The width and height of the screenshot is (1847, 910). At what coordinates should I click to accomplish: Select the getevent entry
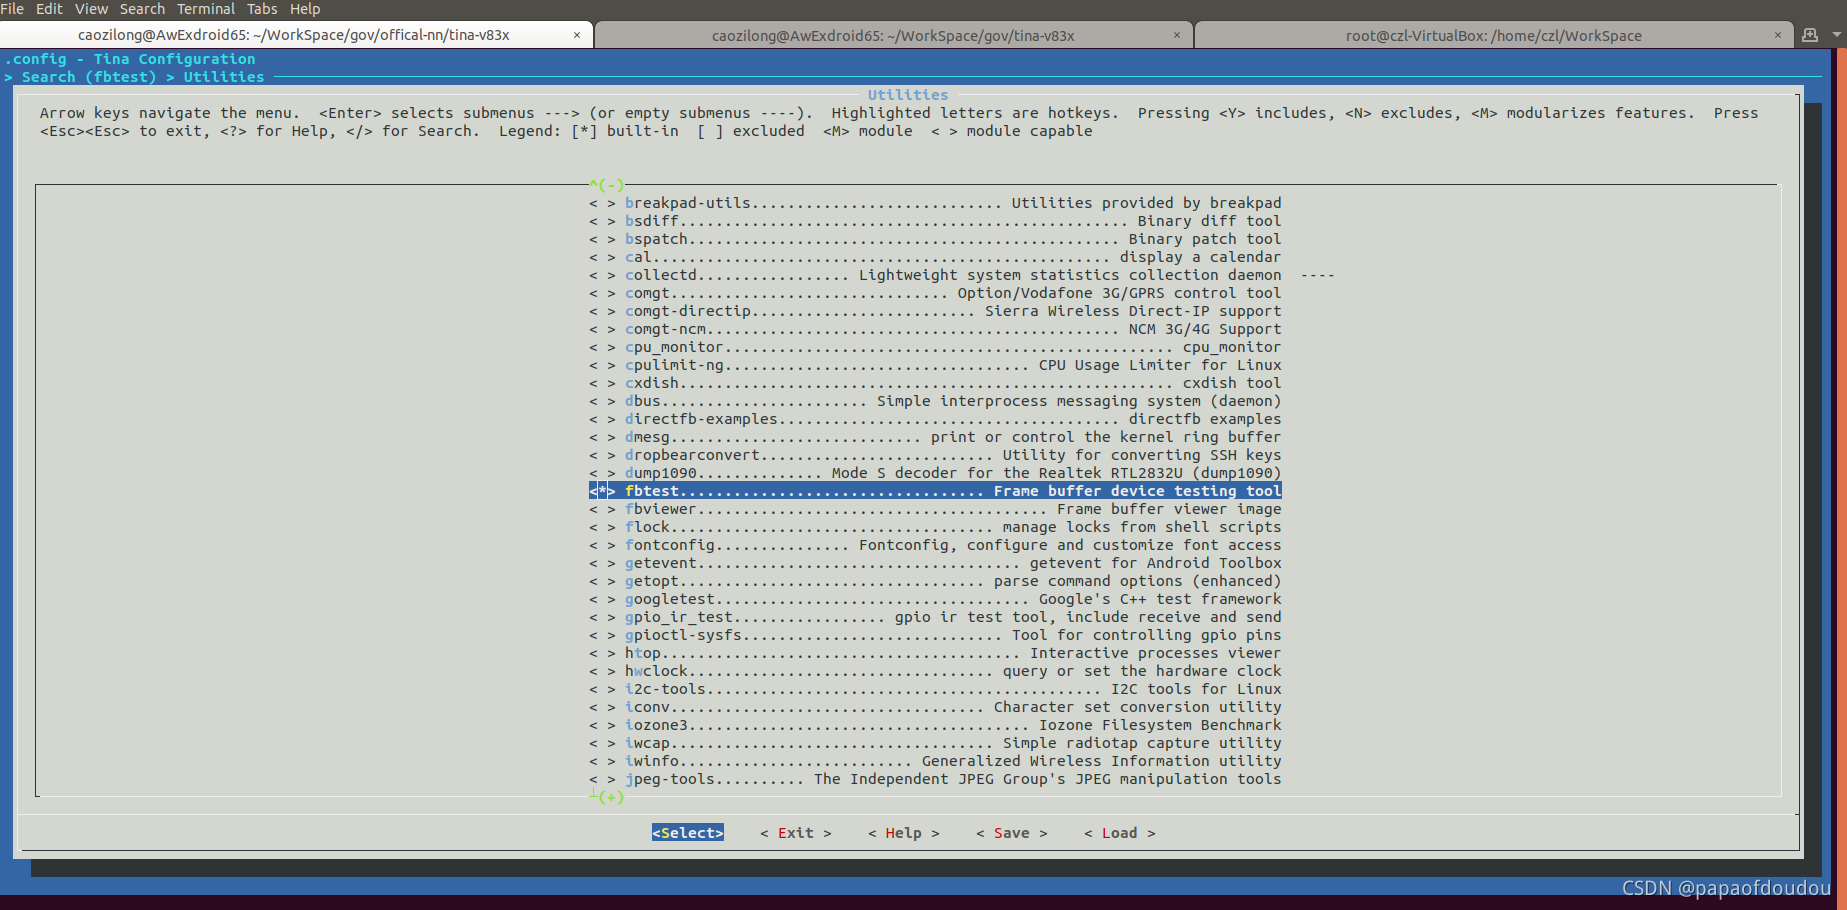pyautogui.click(x=935, y=563)
